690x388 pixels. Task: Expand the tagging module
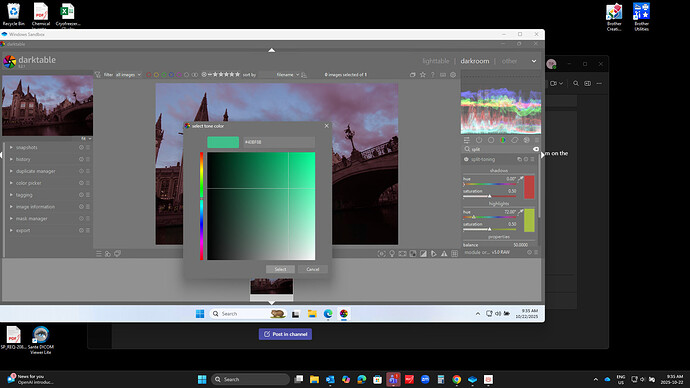(x=11, y=195)
